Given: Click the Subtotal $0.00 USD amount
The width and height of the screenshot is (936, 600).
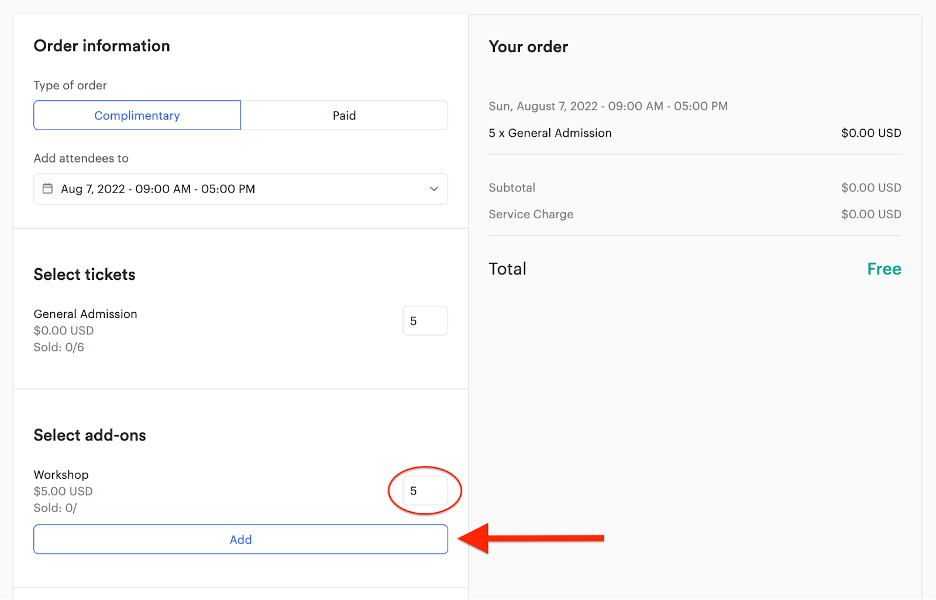Looking at the screenshot, I should [x=871, y=187].
